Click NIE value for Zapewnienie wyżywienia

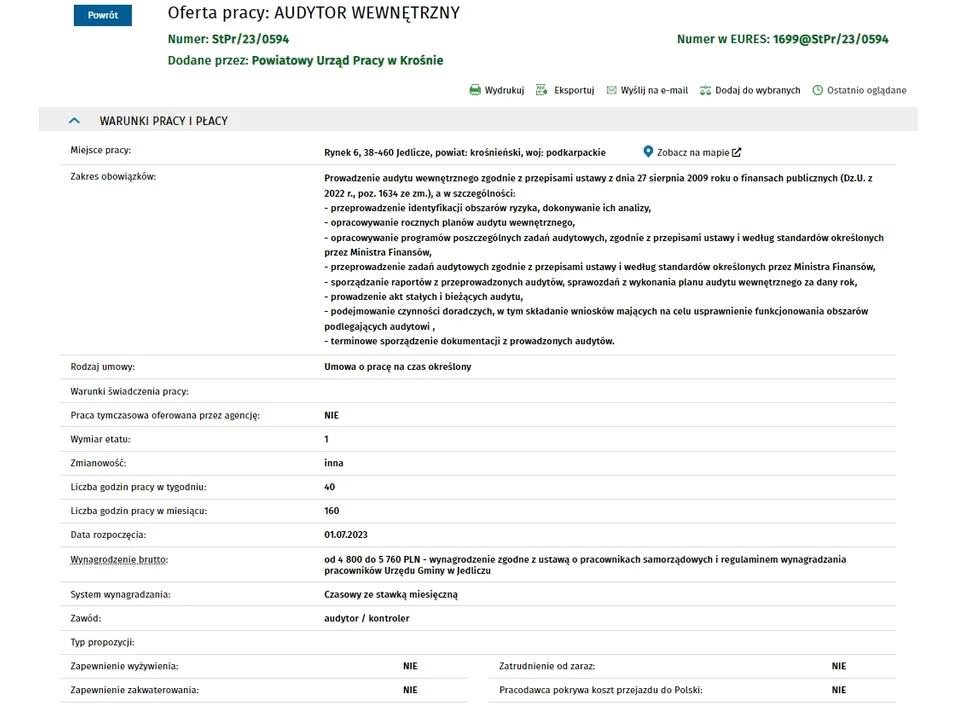tap(410, 666)
